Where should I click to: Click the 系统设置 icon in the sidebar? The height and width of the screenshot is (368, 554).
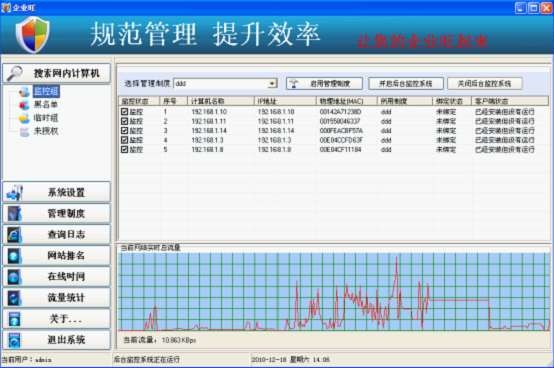(14, 192)
